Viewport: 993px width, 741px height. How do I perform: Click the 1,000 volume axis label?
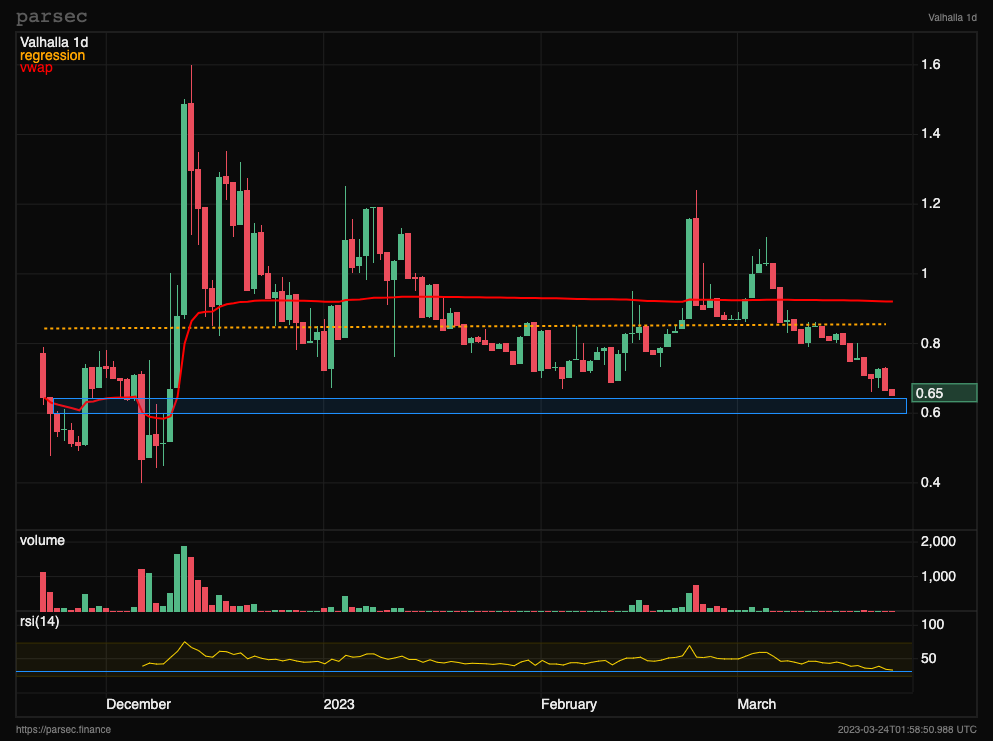[938, 576]
